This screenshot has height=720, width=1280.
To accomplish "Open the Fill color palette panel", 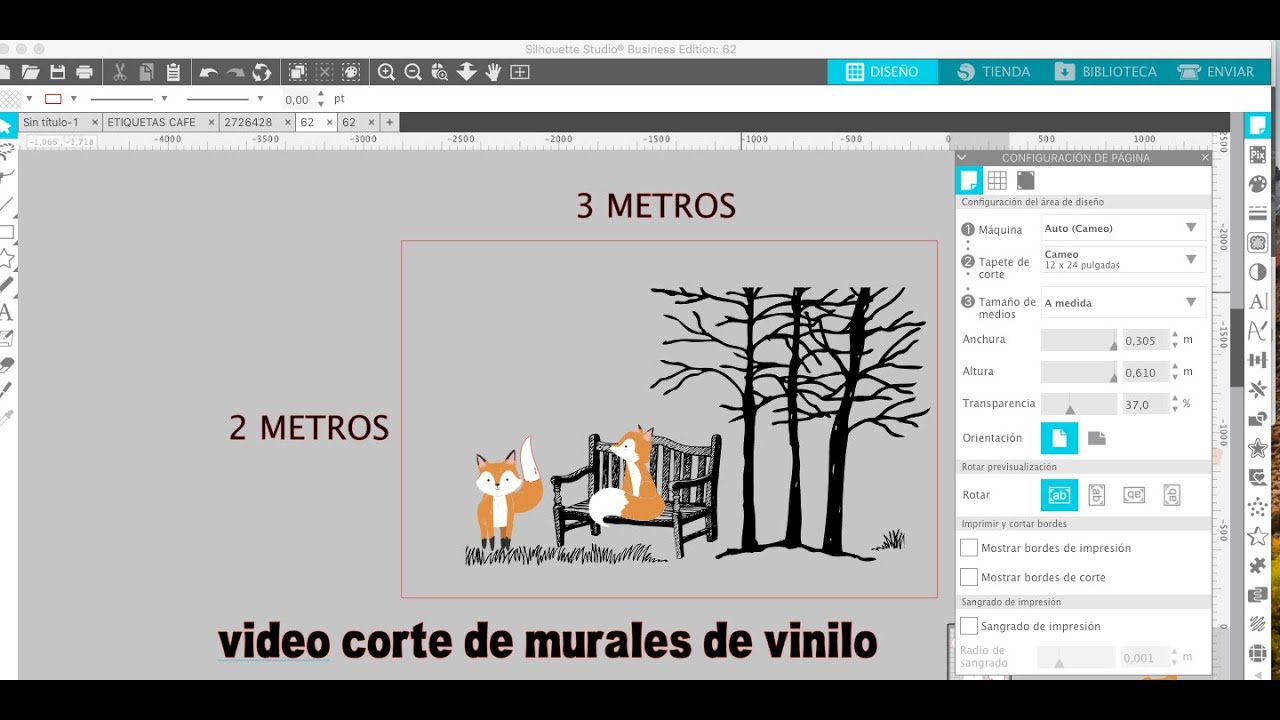I will click(1258, 184).
